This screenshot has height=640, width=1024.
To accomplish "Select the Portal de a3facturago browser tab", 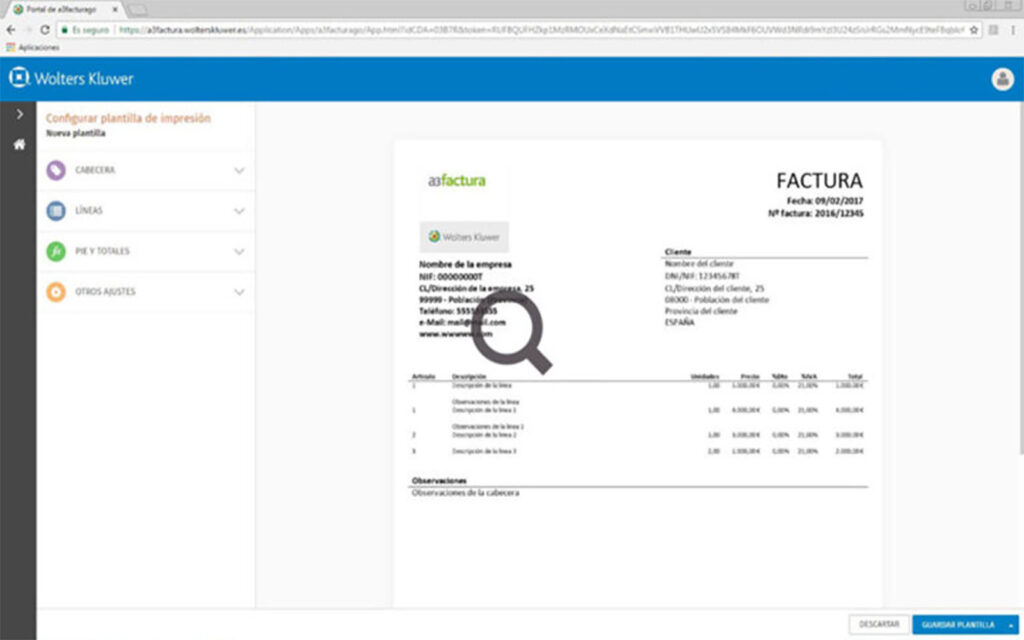I will coord(60,9).
